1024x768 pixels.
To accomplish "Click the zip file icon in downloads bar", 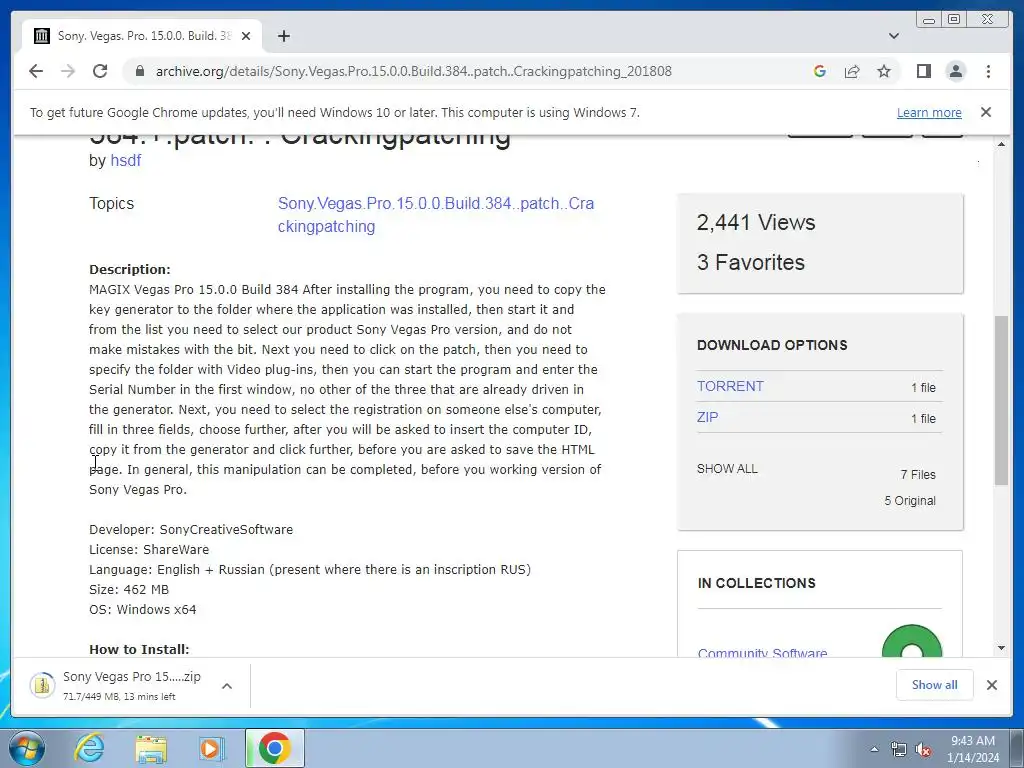I will [x=42, y=685].
